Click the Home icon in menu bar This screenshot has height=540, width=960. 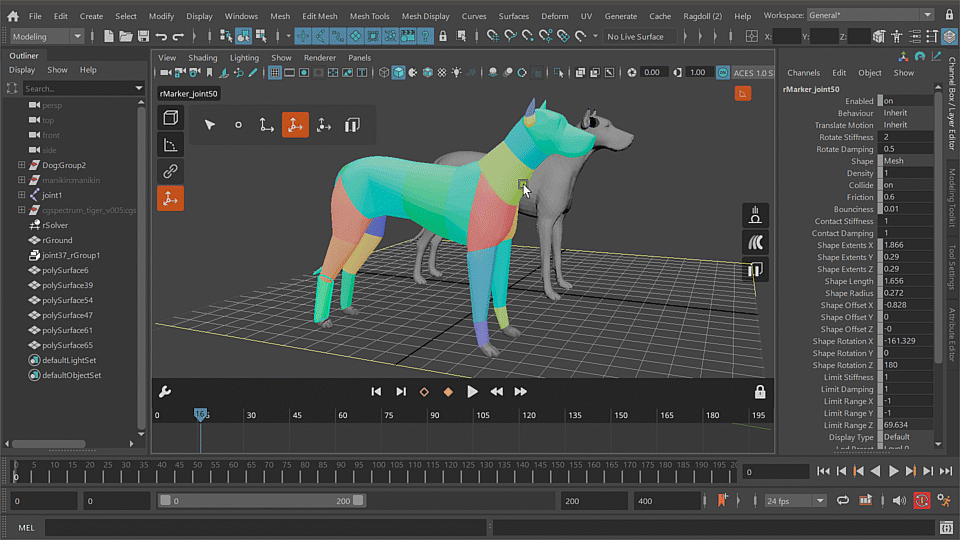coord(12,17)
